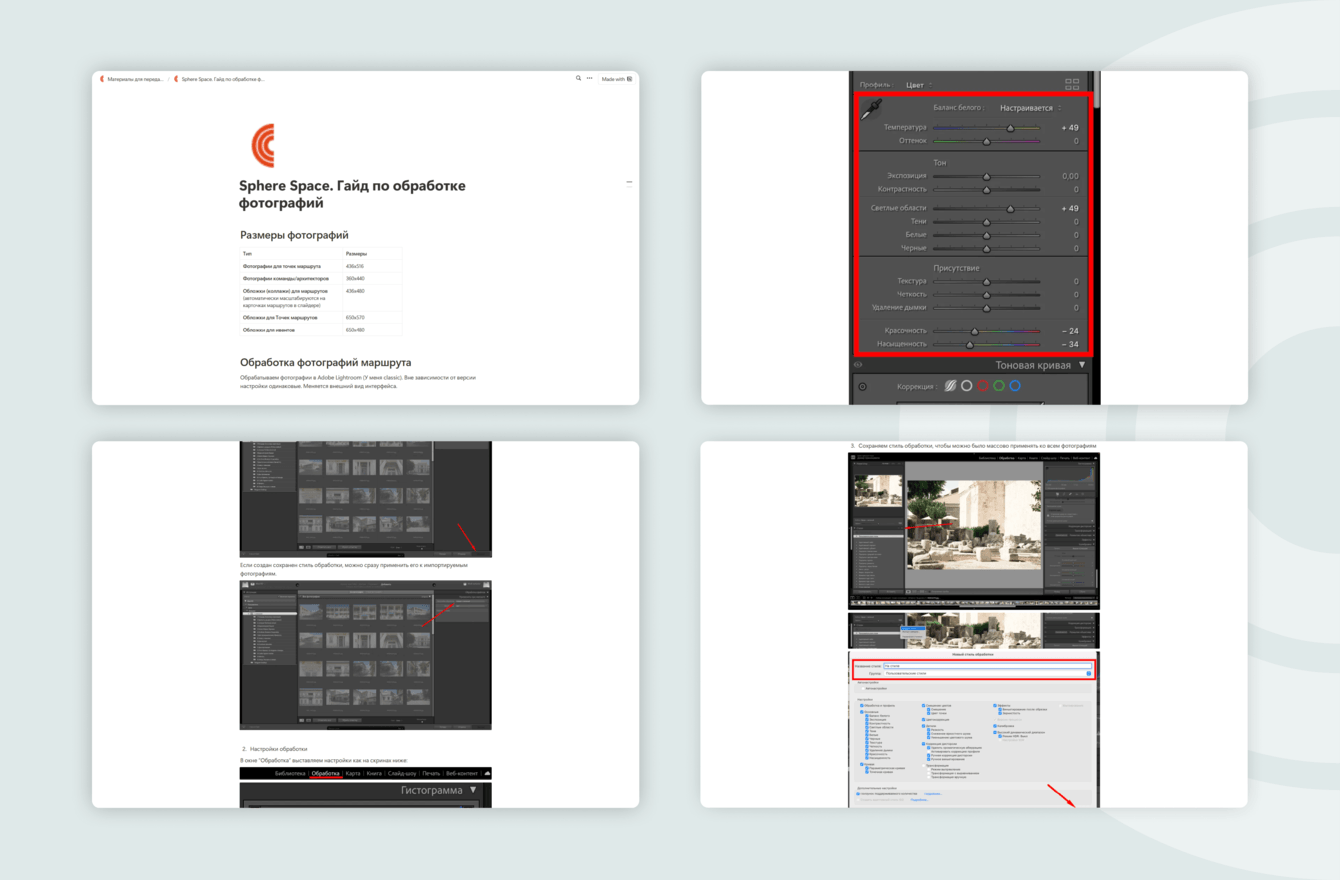
Task: Click the cell Обложки для ивентов
Action: pyautogui.click(x=292, y=330)
